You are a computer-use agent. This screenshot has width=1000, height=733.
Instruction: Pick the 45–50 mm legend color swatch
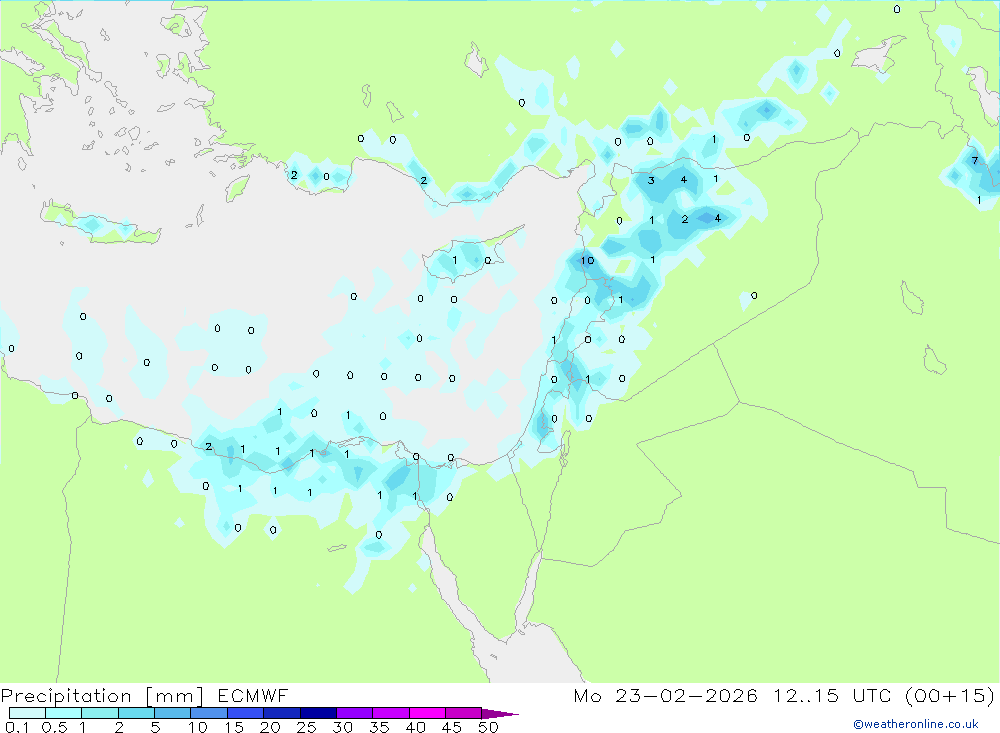tap(463, 713)
